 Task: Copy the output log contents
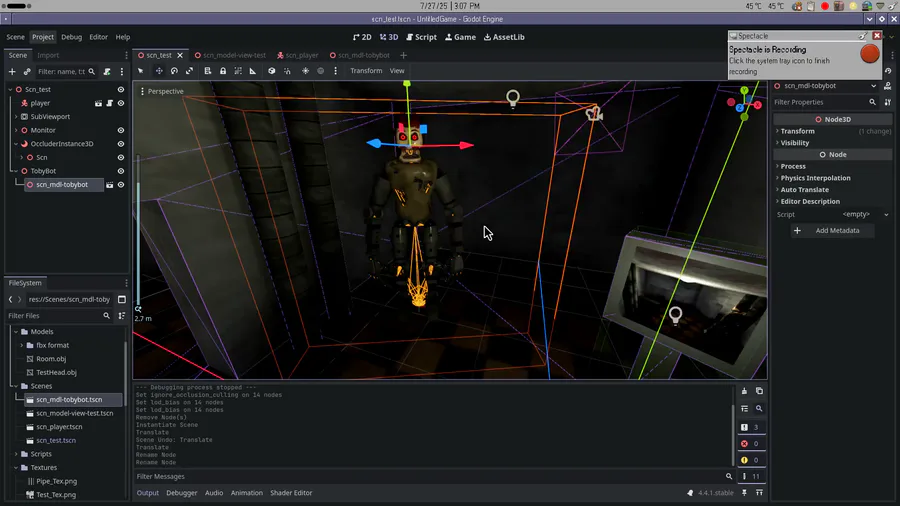pyautogui.click(x=759, y=391)
